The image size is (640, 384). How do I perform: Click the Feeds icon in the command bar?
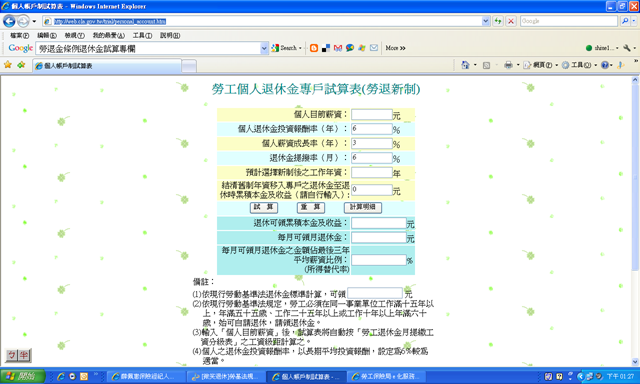[x=486, y=65]
